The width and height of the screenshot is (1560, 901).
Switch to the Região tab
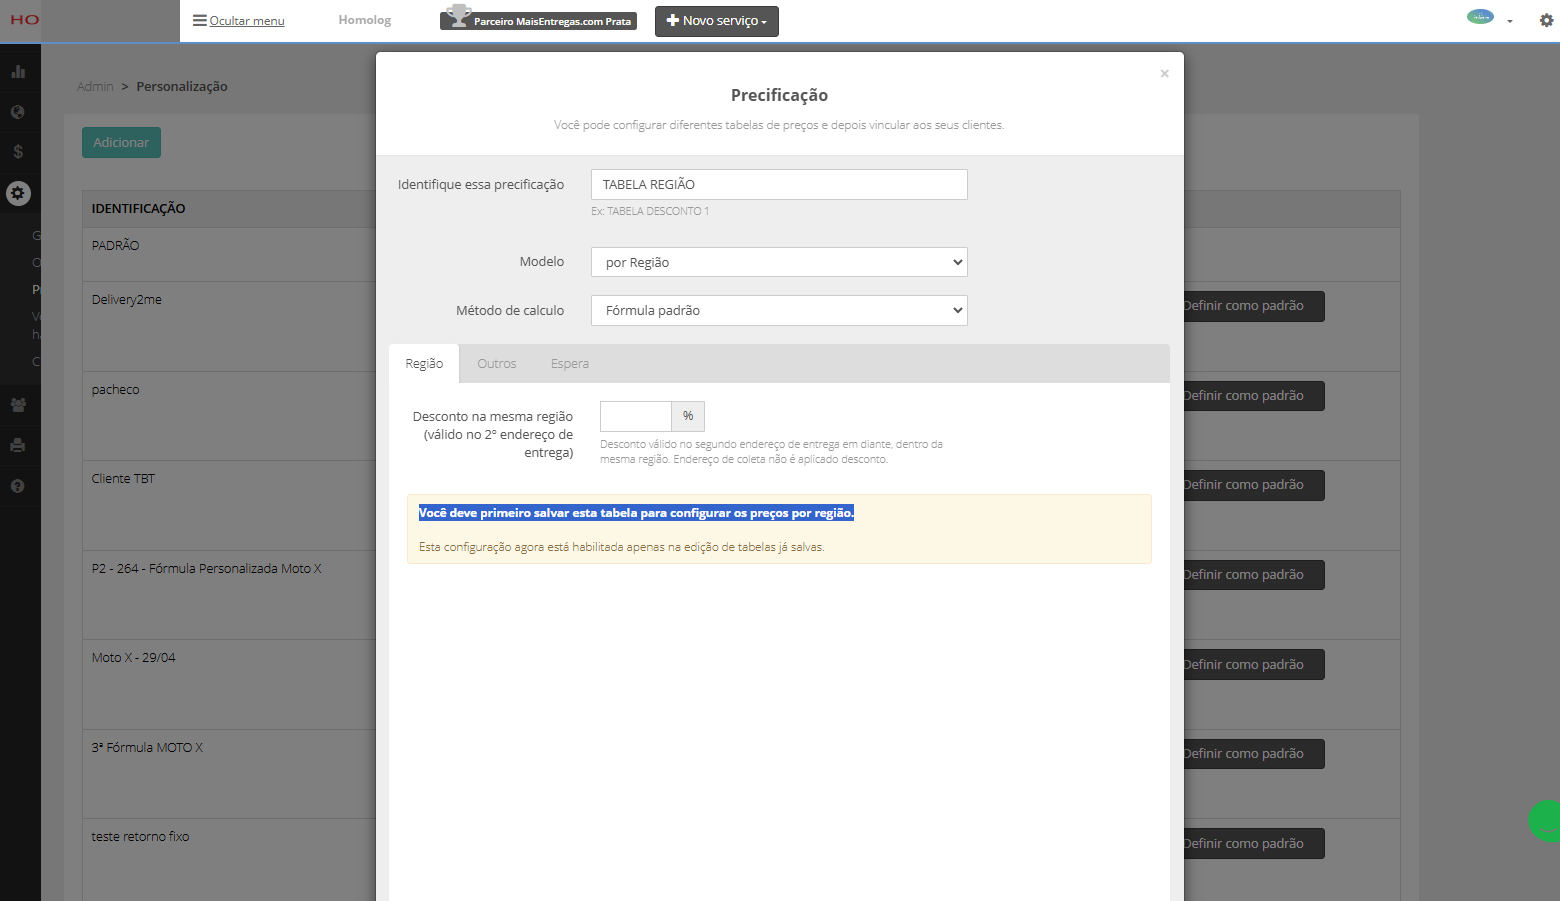click(424, 364)
